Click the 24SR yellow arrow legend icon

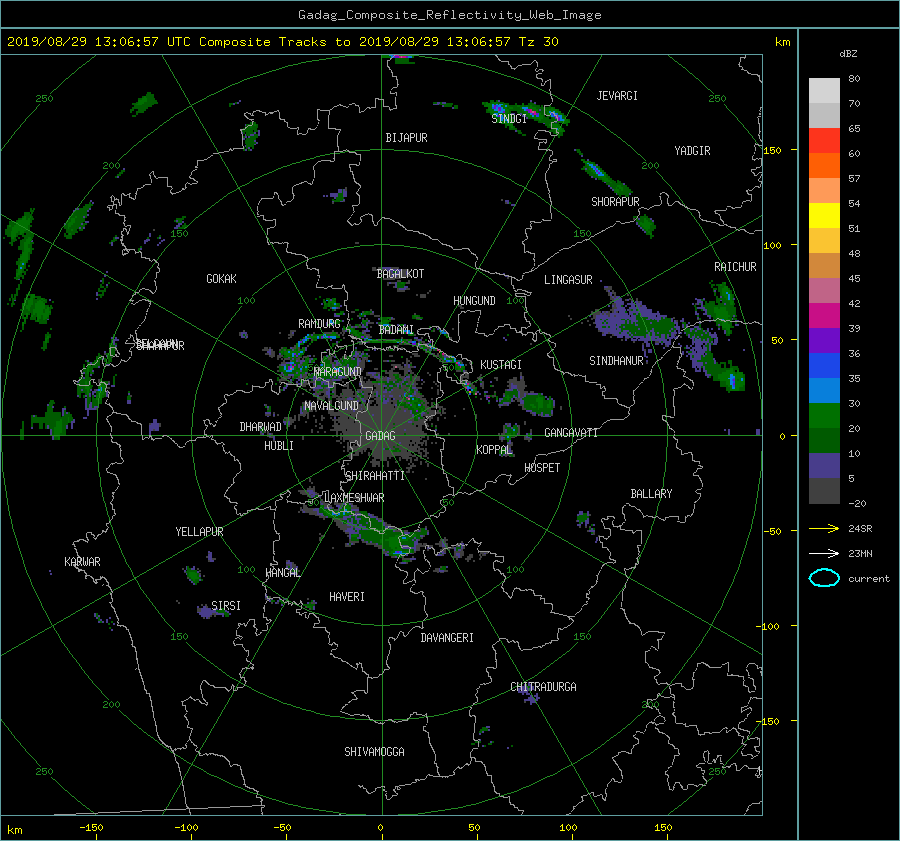(x=824, y=528)
